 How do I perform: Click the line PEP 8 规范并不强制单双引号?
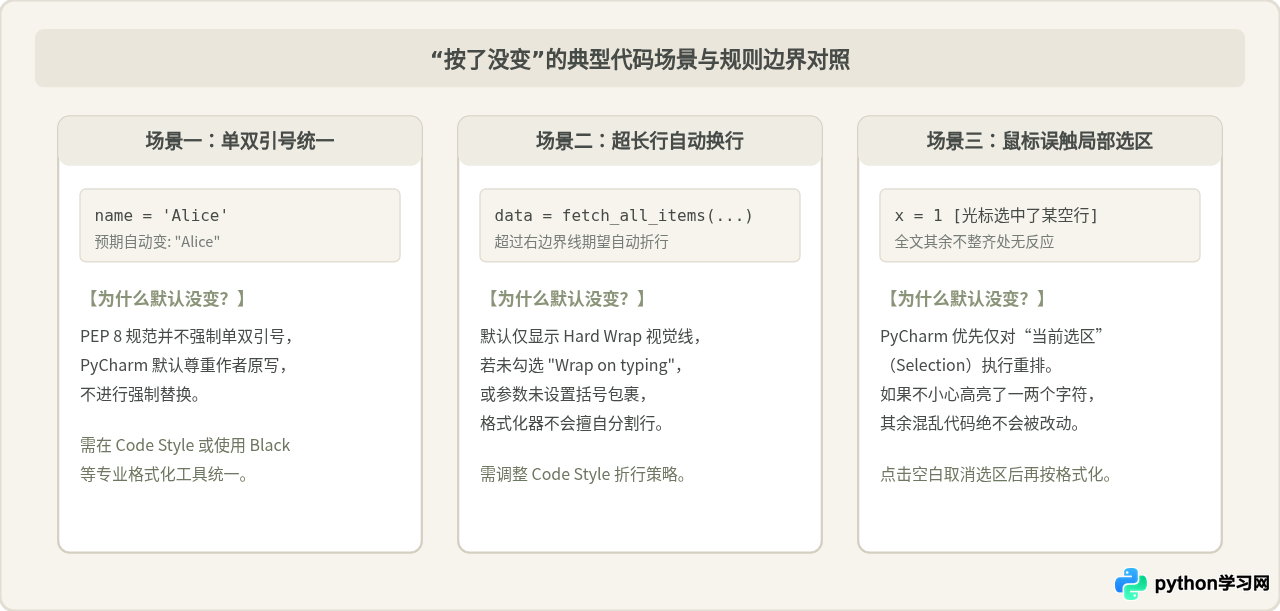(x=187, y=336)
